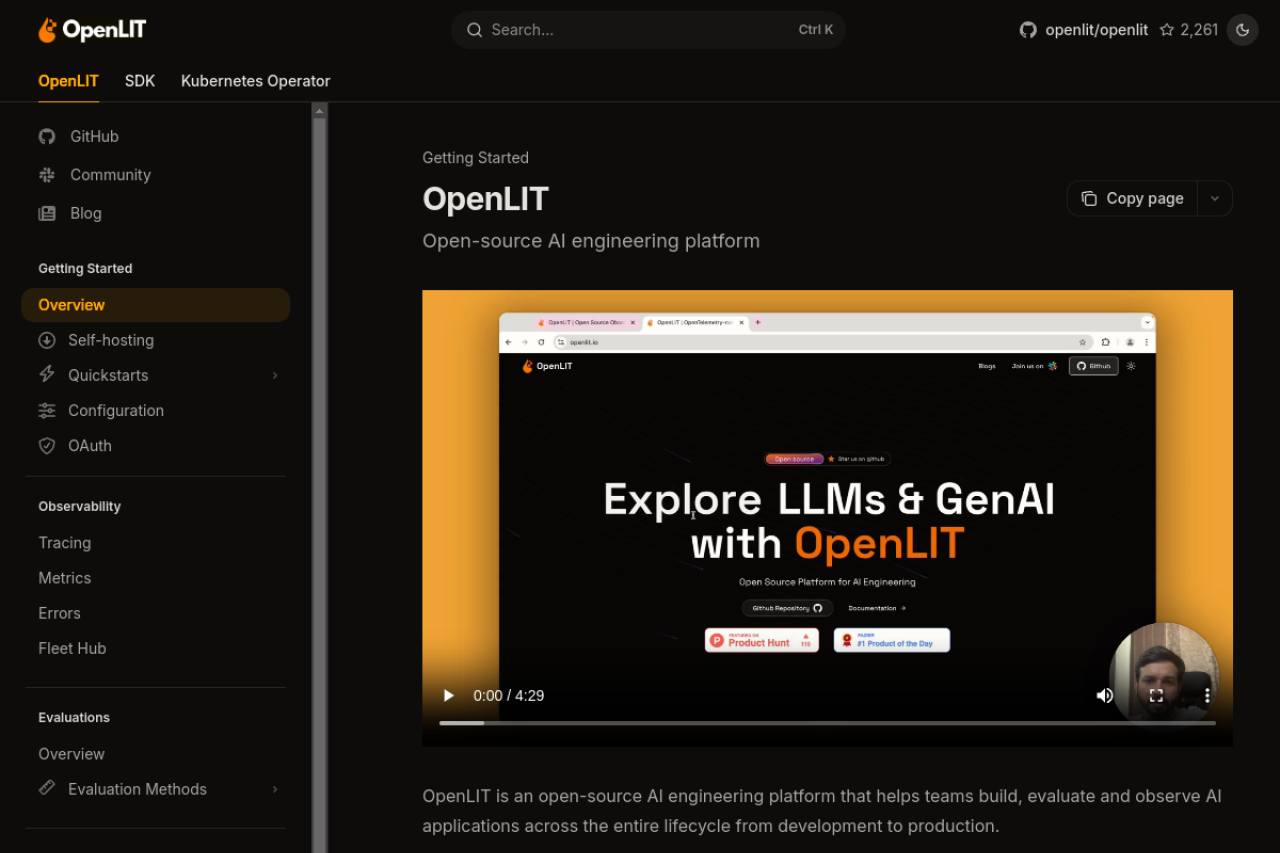This screenshot has height=853, width=1280.
Task: Click the Self-hosting download icon
Action: click(x=47, y=340)
